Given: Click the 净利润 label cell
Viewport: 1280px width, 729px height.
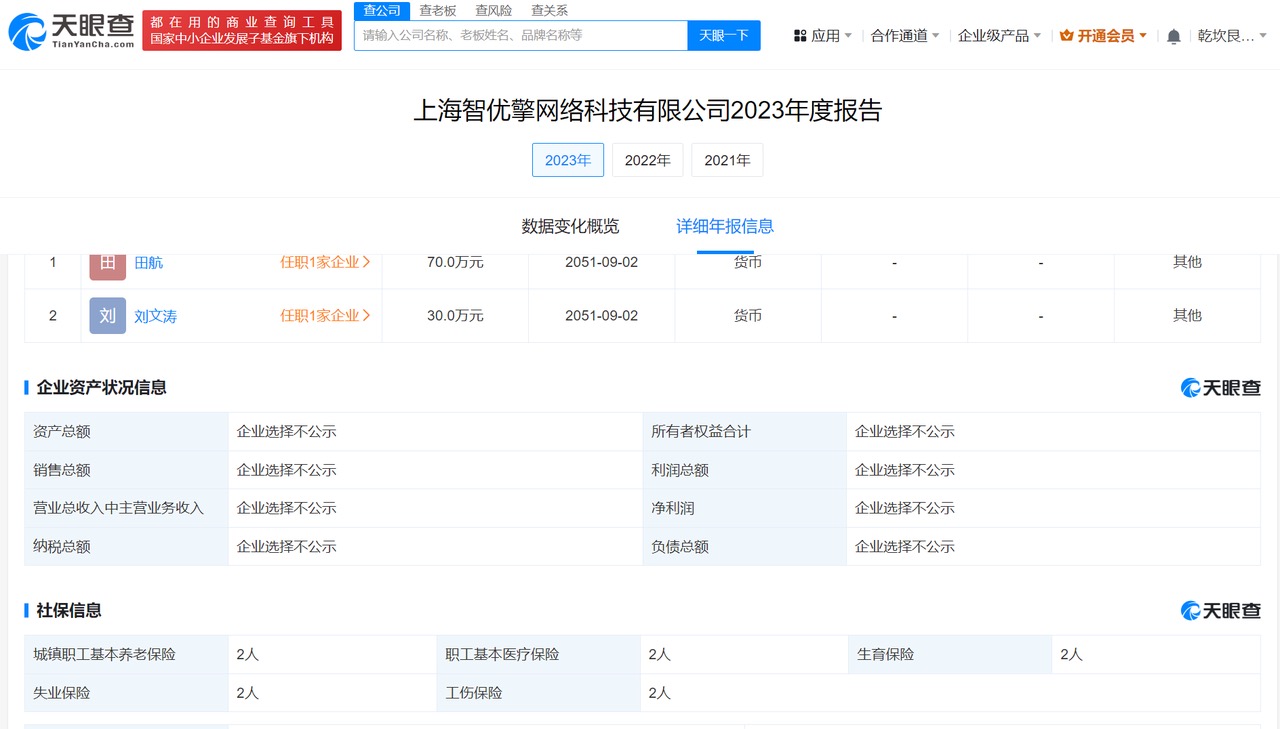Looking at the screenshot, I should tap(745, 508).
